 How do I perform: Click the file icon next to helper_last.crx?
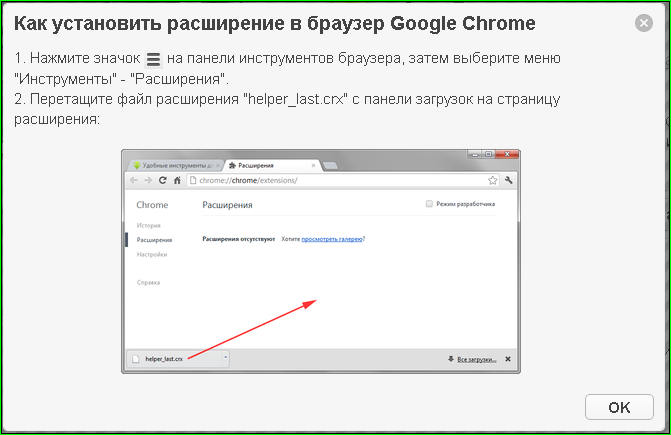[136, 359]
